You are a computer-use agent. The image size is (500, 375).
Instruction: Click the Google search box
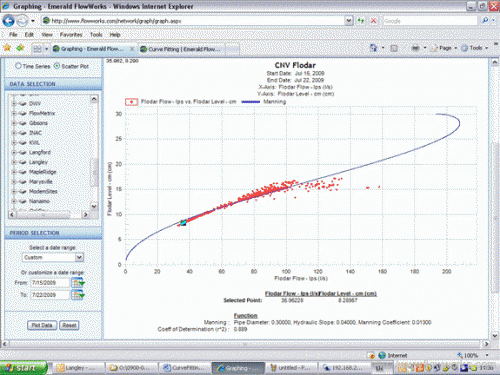coord(430,21)
